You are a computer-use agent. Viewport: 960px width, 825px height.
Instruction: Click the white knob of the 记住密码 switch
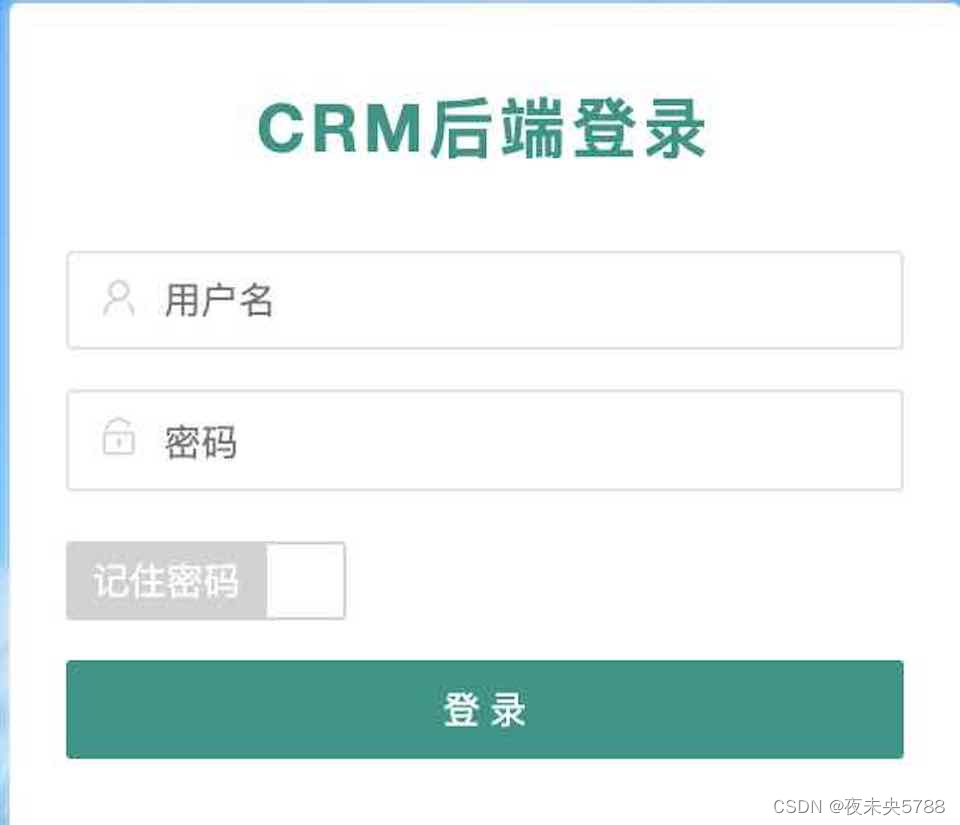coord(306,580)
